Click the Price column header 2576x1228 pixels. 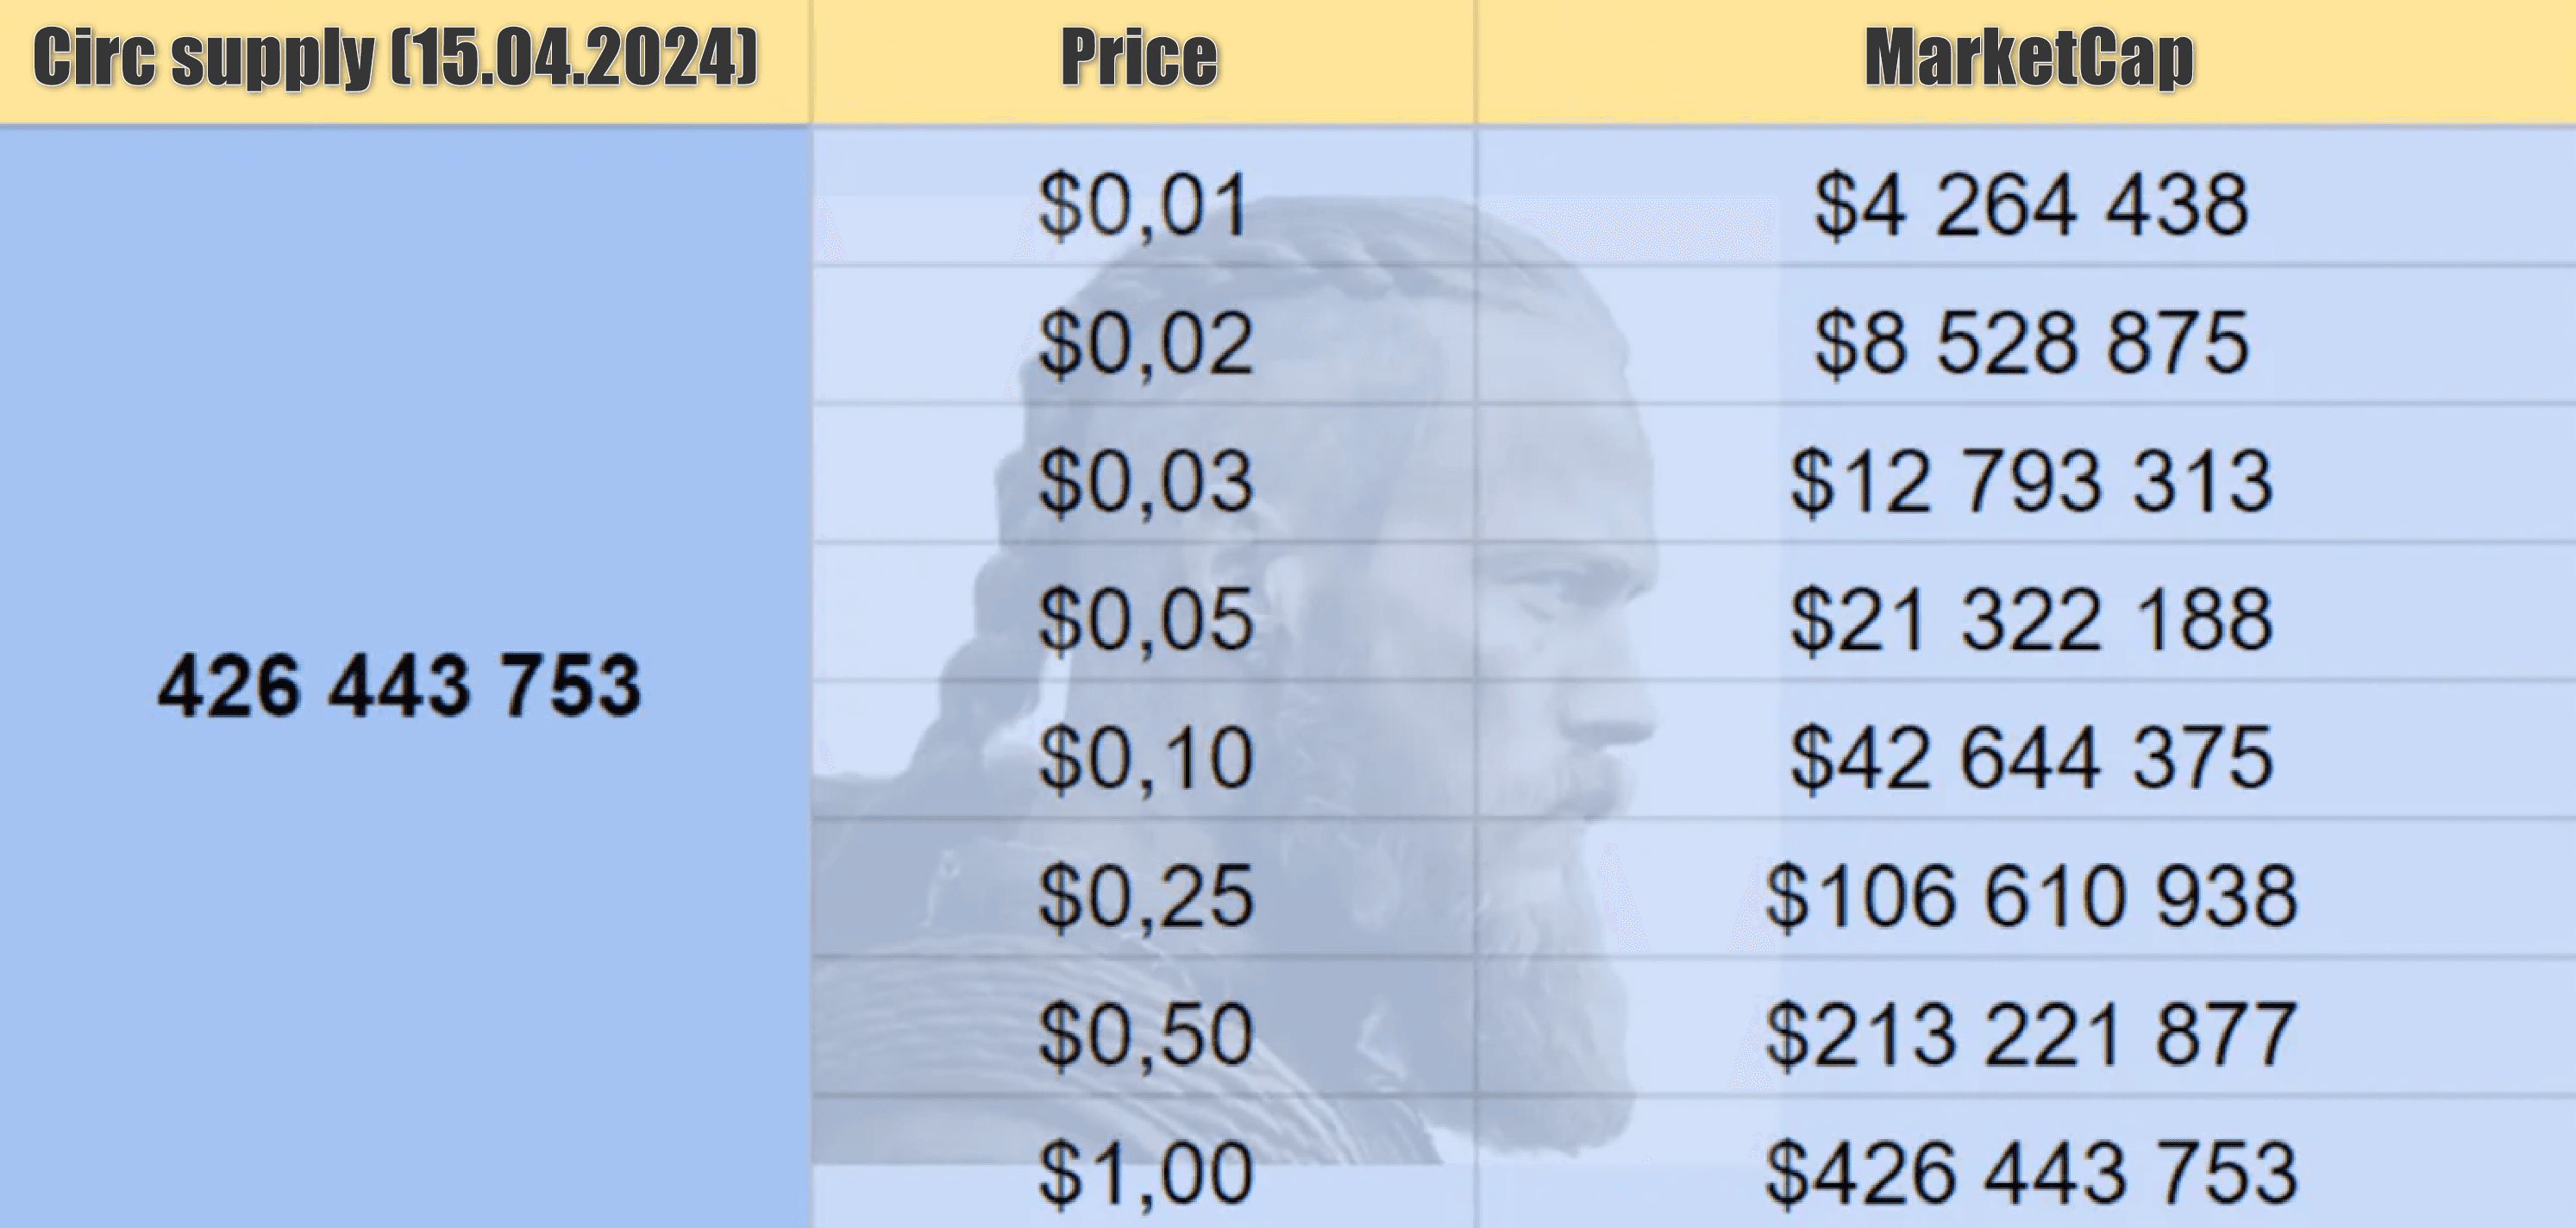pyautogui.click(x=1142, y=62)
